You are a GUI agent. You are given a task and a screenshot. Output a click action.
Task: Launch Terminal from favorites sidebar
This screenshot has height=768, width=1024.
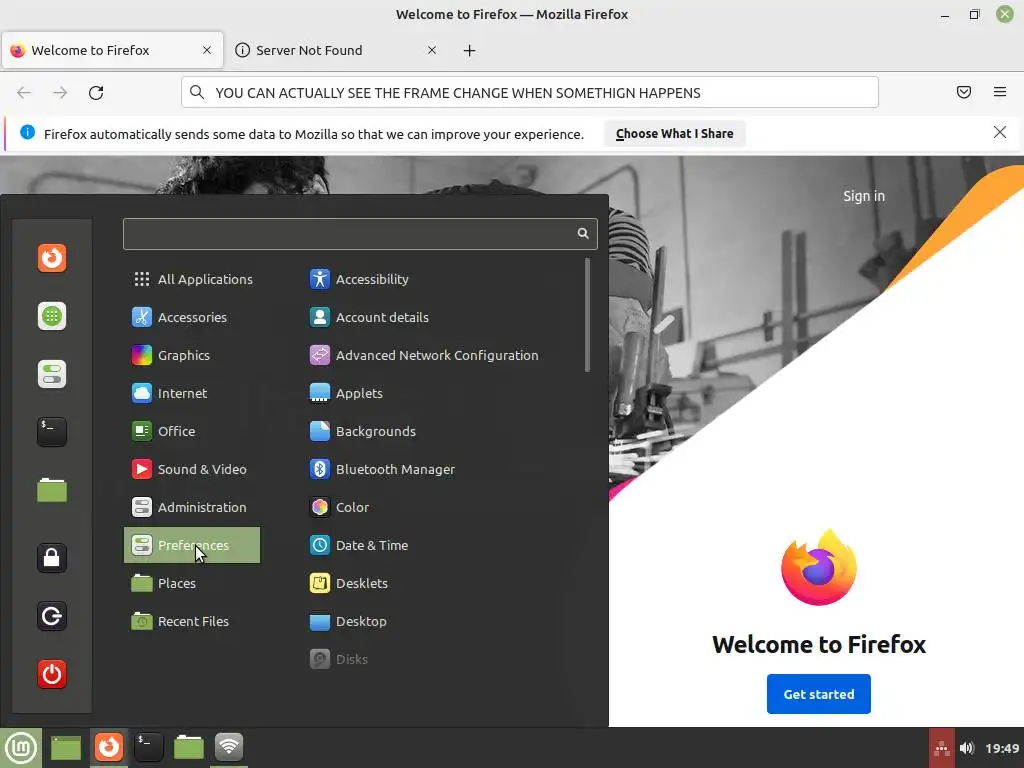[52, 432]
